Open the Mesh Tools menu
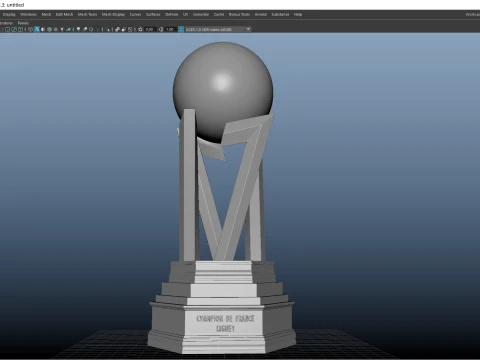This screenshot has width=480, height=360. pos(87,14)
